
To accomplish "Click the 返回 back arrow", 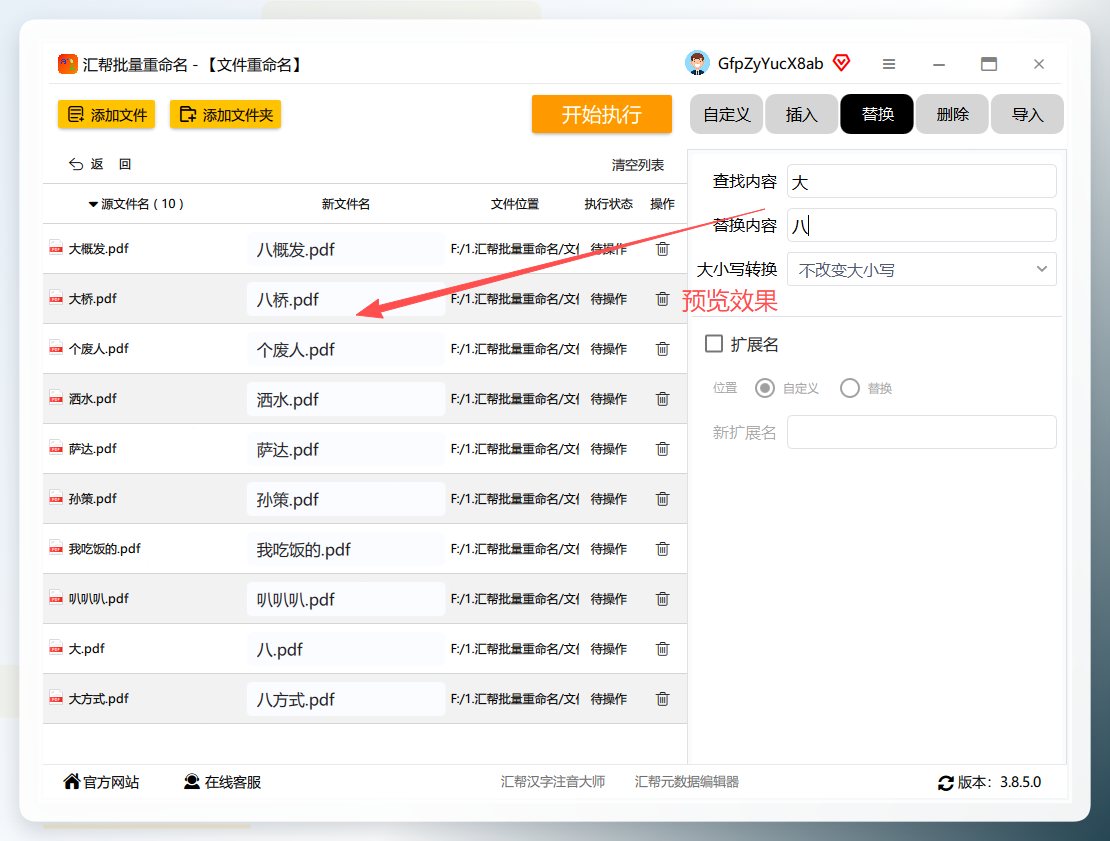I will 76,164.
